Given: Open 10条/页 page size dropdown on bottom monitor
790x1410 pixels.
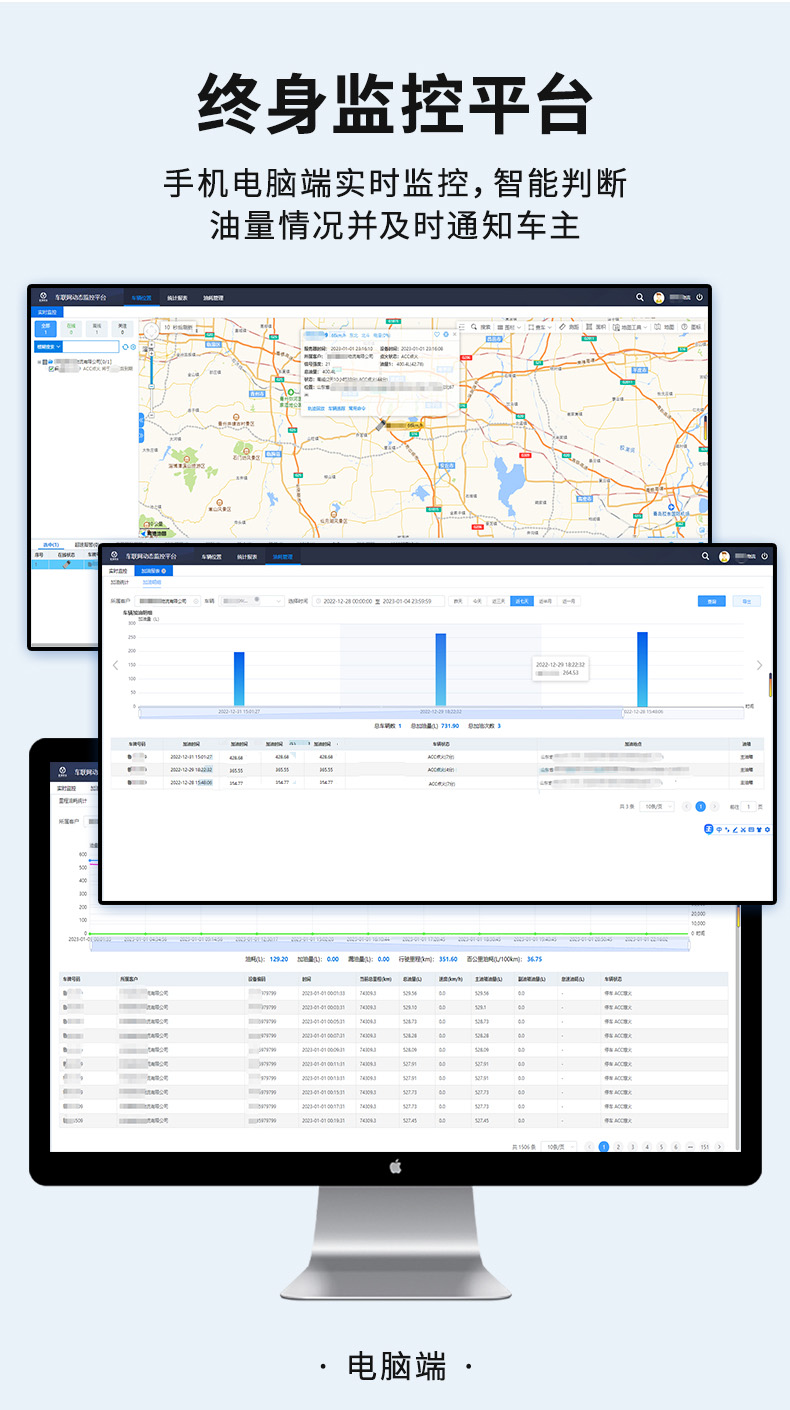Looking at the screenshot, I should point(558,1147).
